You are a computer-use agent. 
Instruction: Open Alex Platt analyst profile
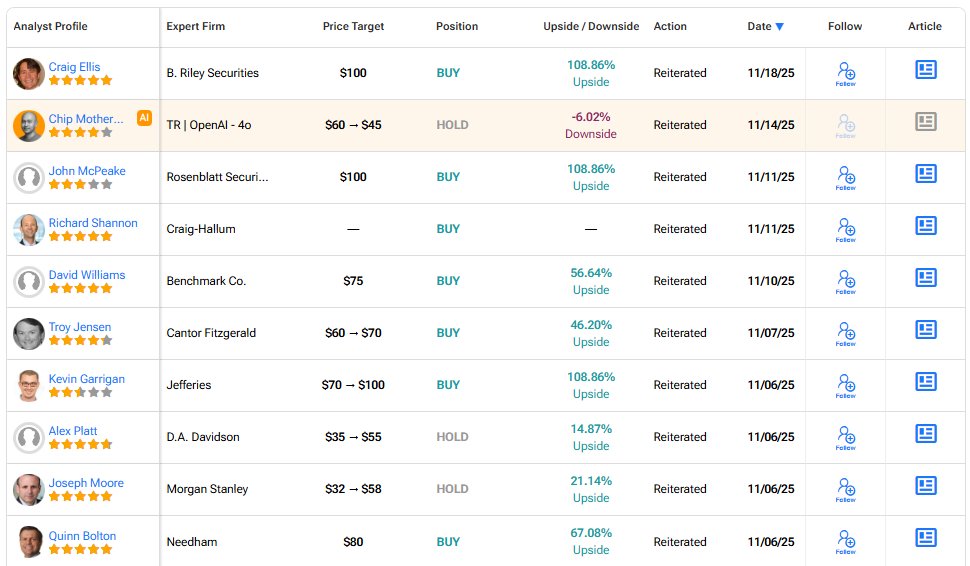(x=73, y=431)
